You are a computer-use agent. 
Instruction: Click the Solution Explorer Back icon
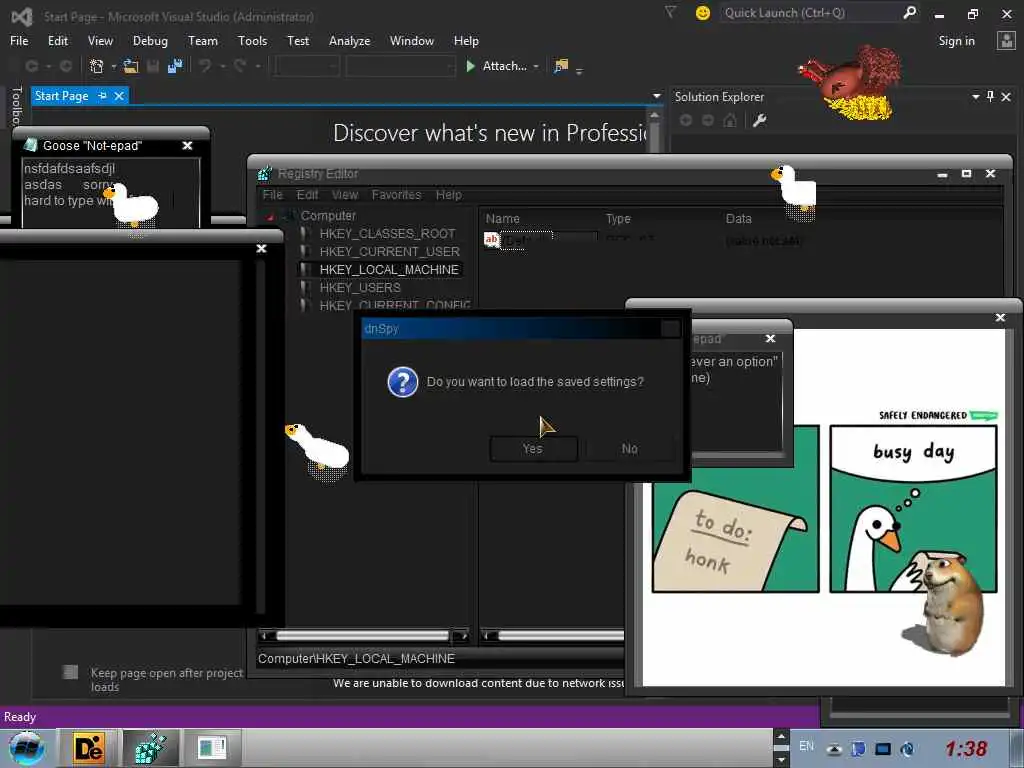tap(686, 120)
